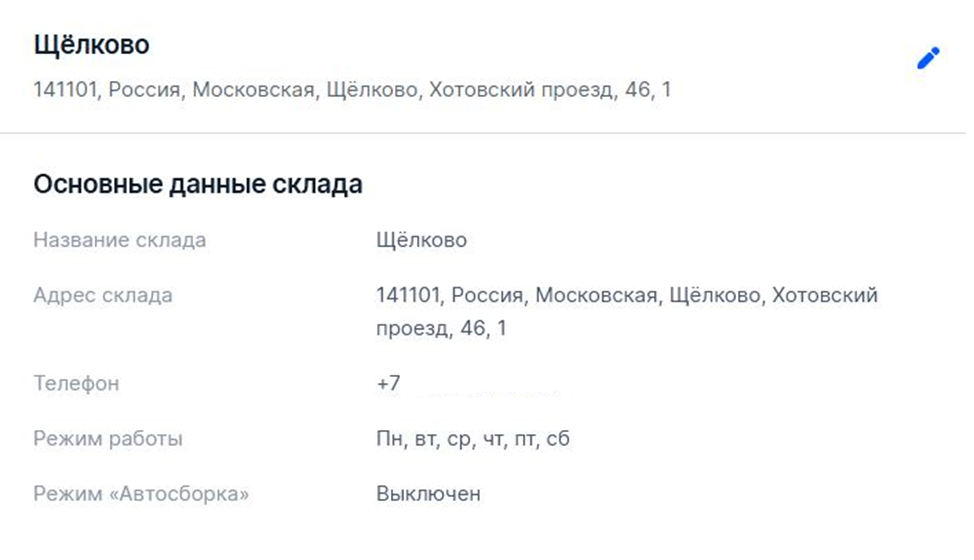The width and height of the screenshot is (974, 560).
Task: Click the Название склада label
Action: click(120, 240)
